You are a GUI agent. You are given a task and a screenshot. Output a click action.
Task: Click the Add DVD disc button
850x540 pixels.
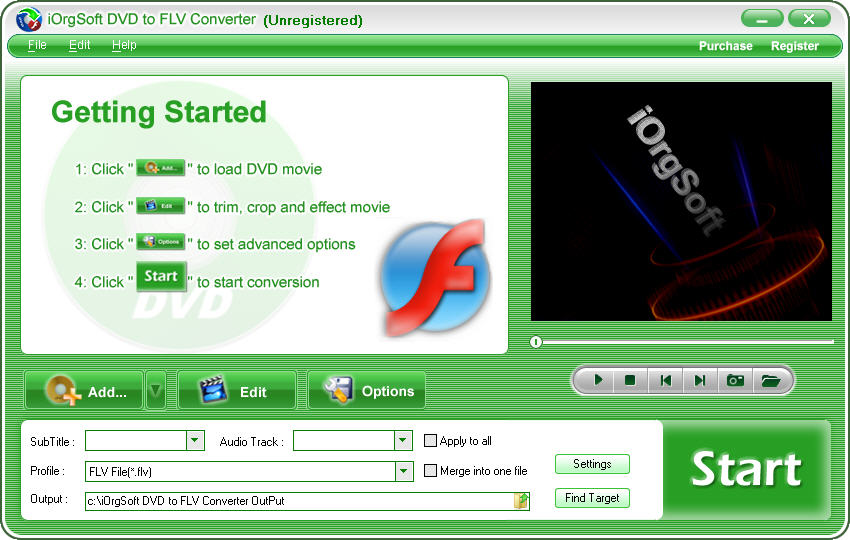[84, 391]
